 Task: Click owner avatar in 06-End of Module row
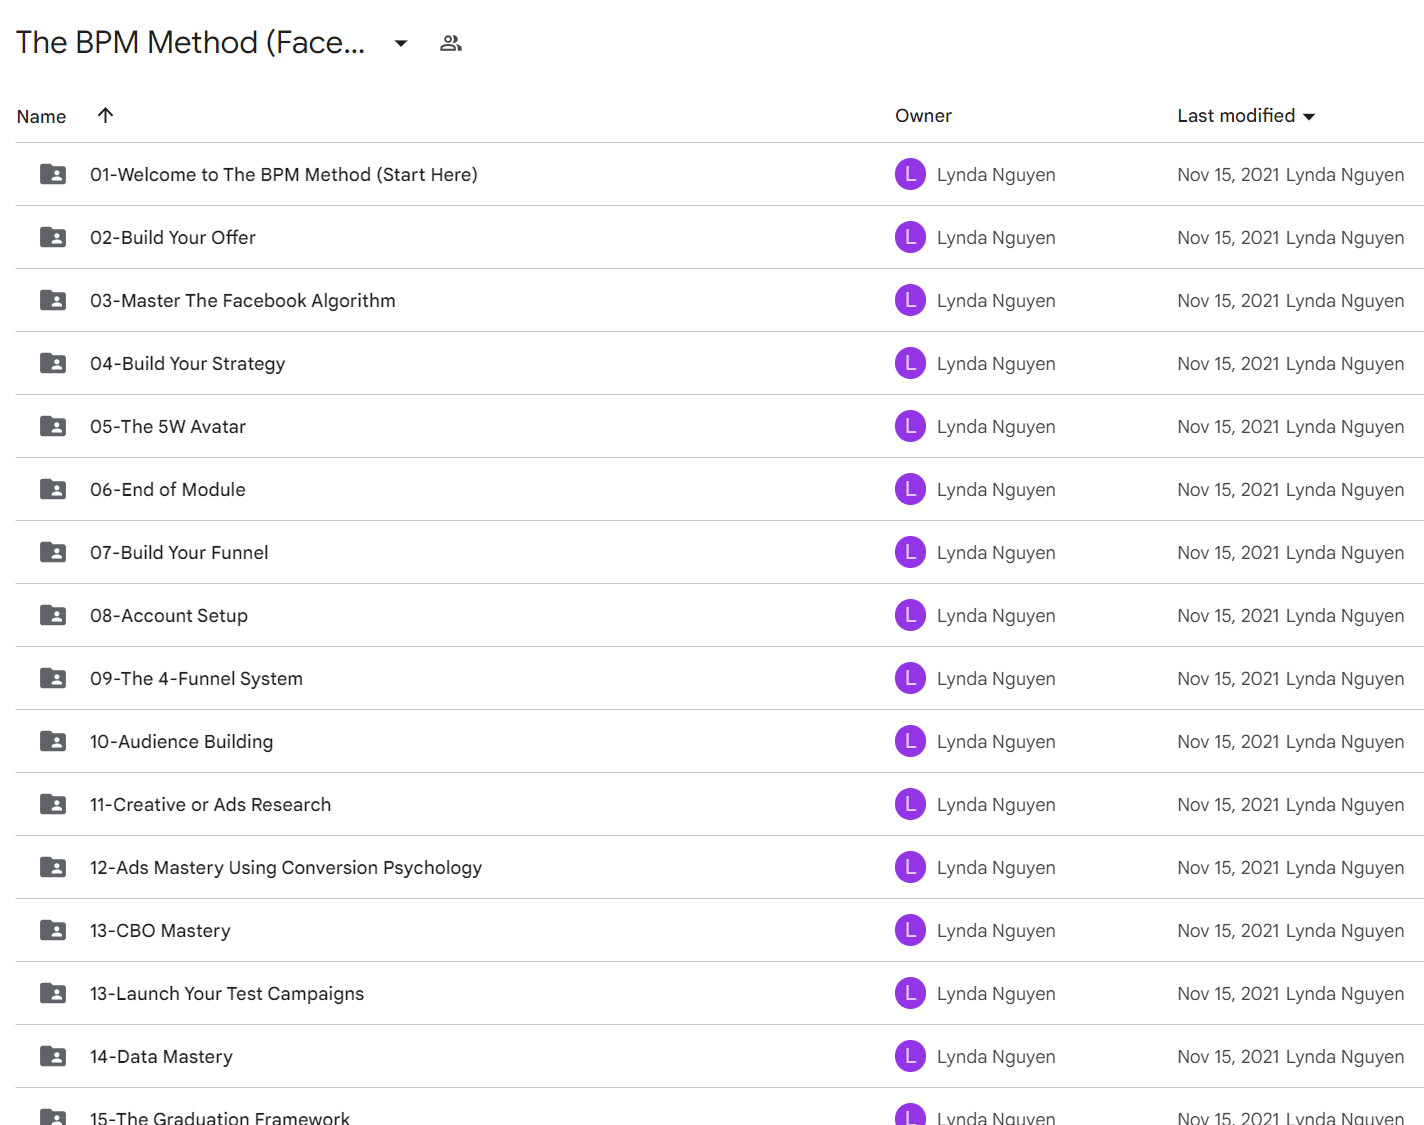tap(910, 489)
